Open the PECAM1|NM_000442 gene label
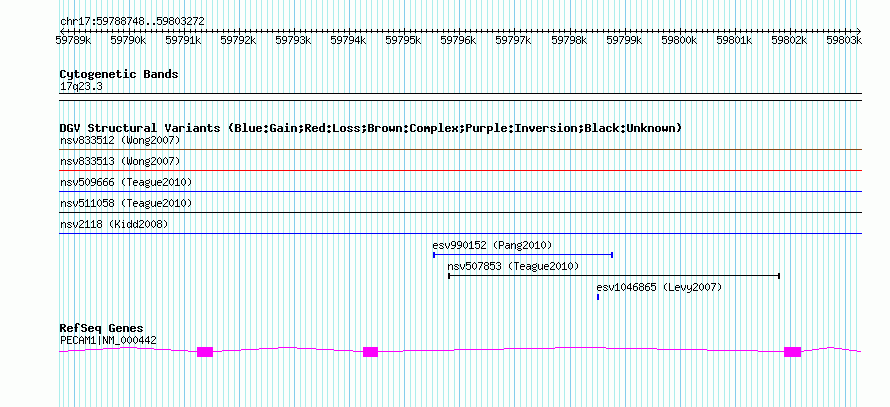This screenshot has width=890, height=407. click(108, 341)
